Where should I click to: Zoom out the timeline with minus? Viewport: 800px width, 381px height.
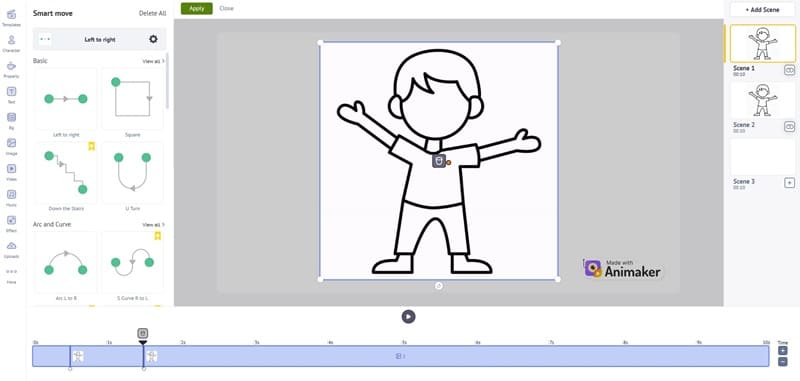coord(783,362)
